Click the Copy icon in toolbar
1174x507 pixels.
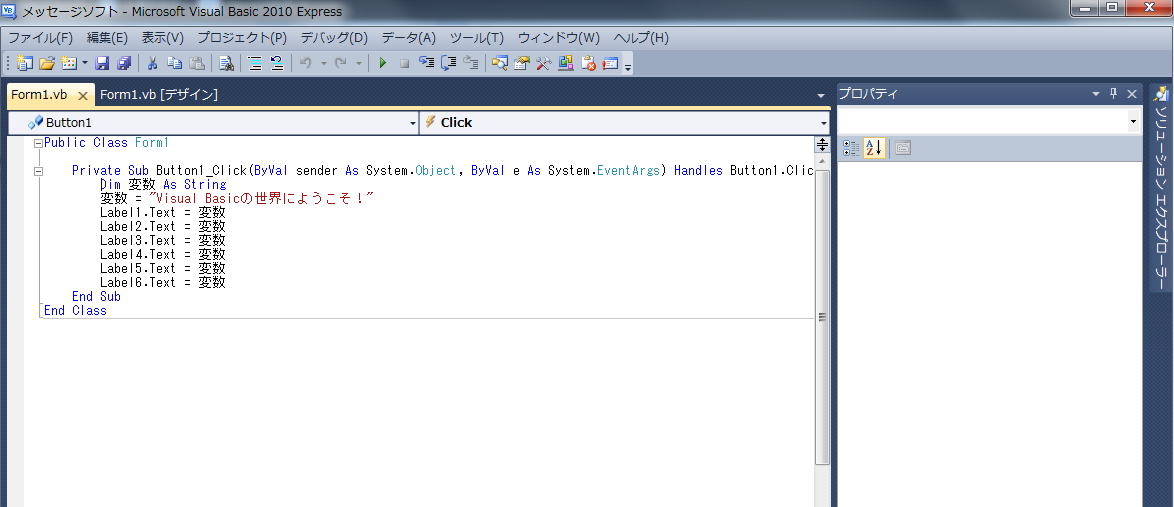[174, 64]
